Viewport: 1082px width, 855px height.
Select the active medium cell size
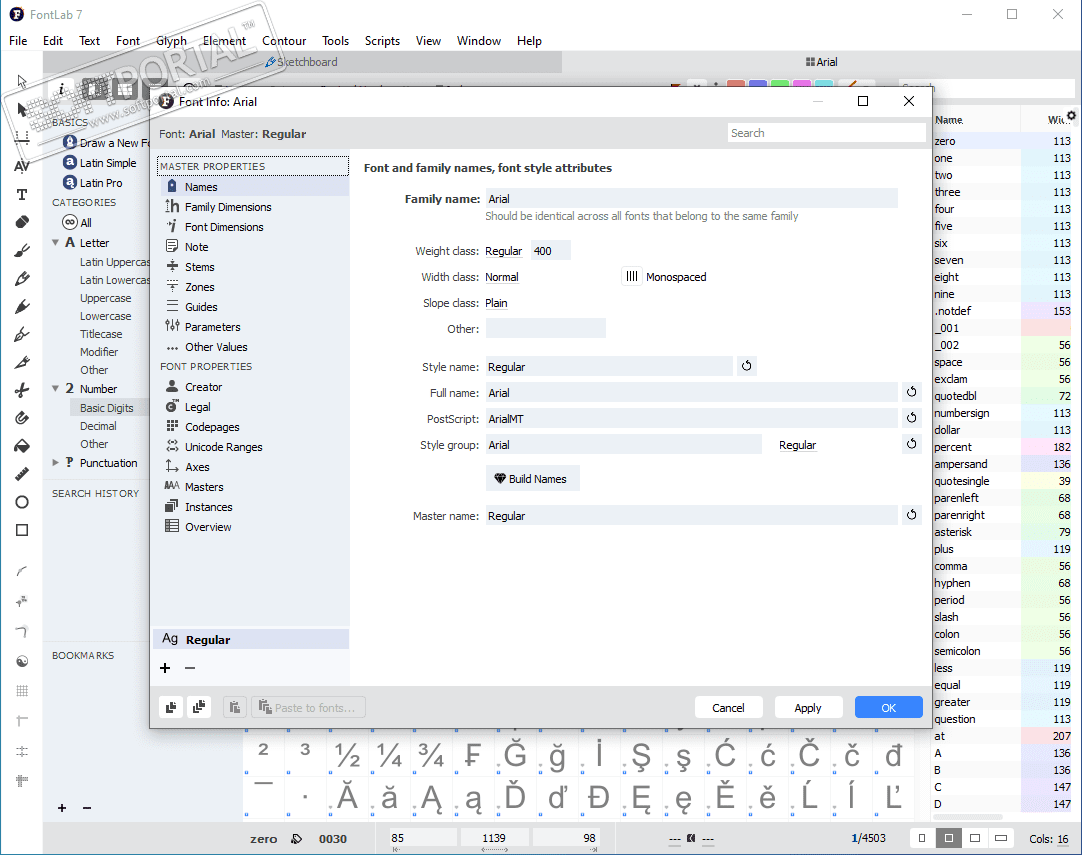(949, 838)
